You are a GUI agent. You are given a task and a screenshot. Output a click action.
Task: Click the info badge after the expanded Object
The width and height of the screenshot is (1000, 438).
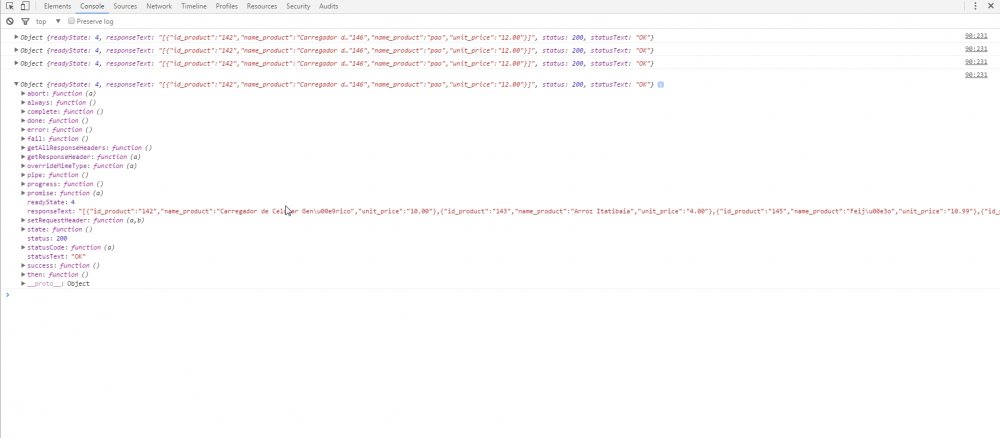[661, 84]
